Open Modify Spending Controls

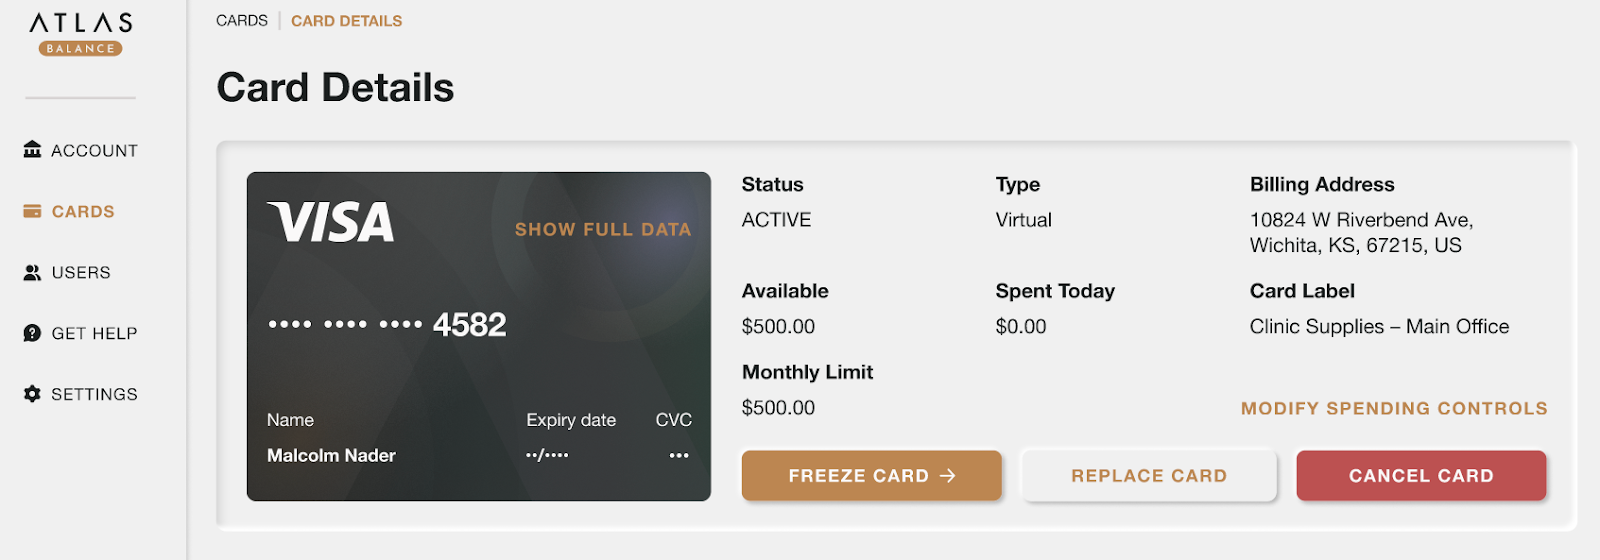pyautogui.click(x=1394, y=408)
